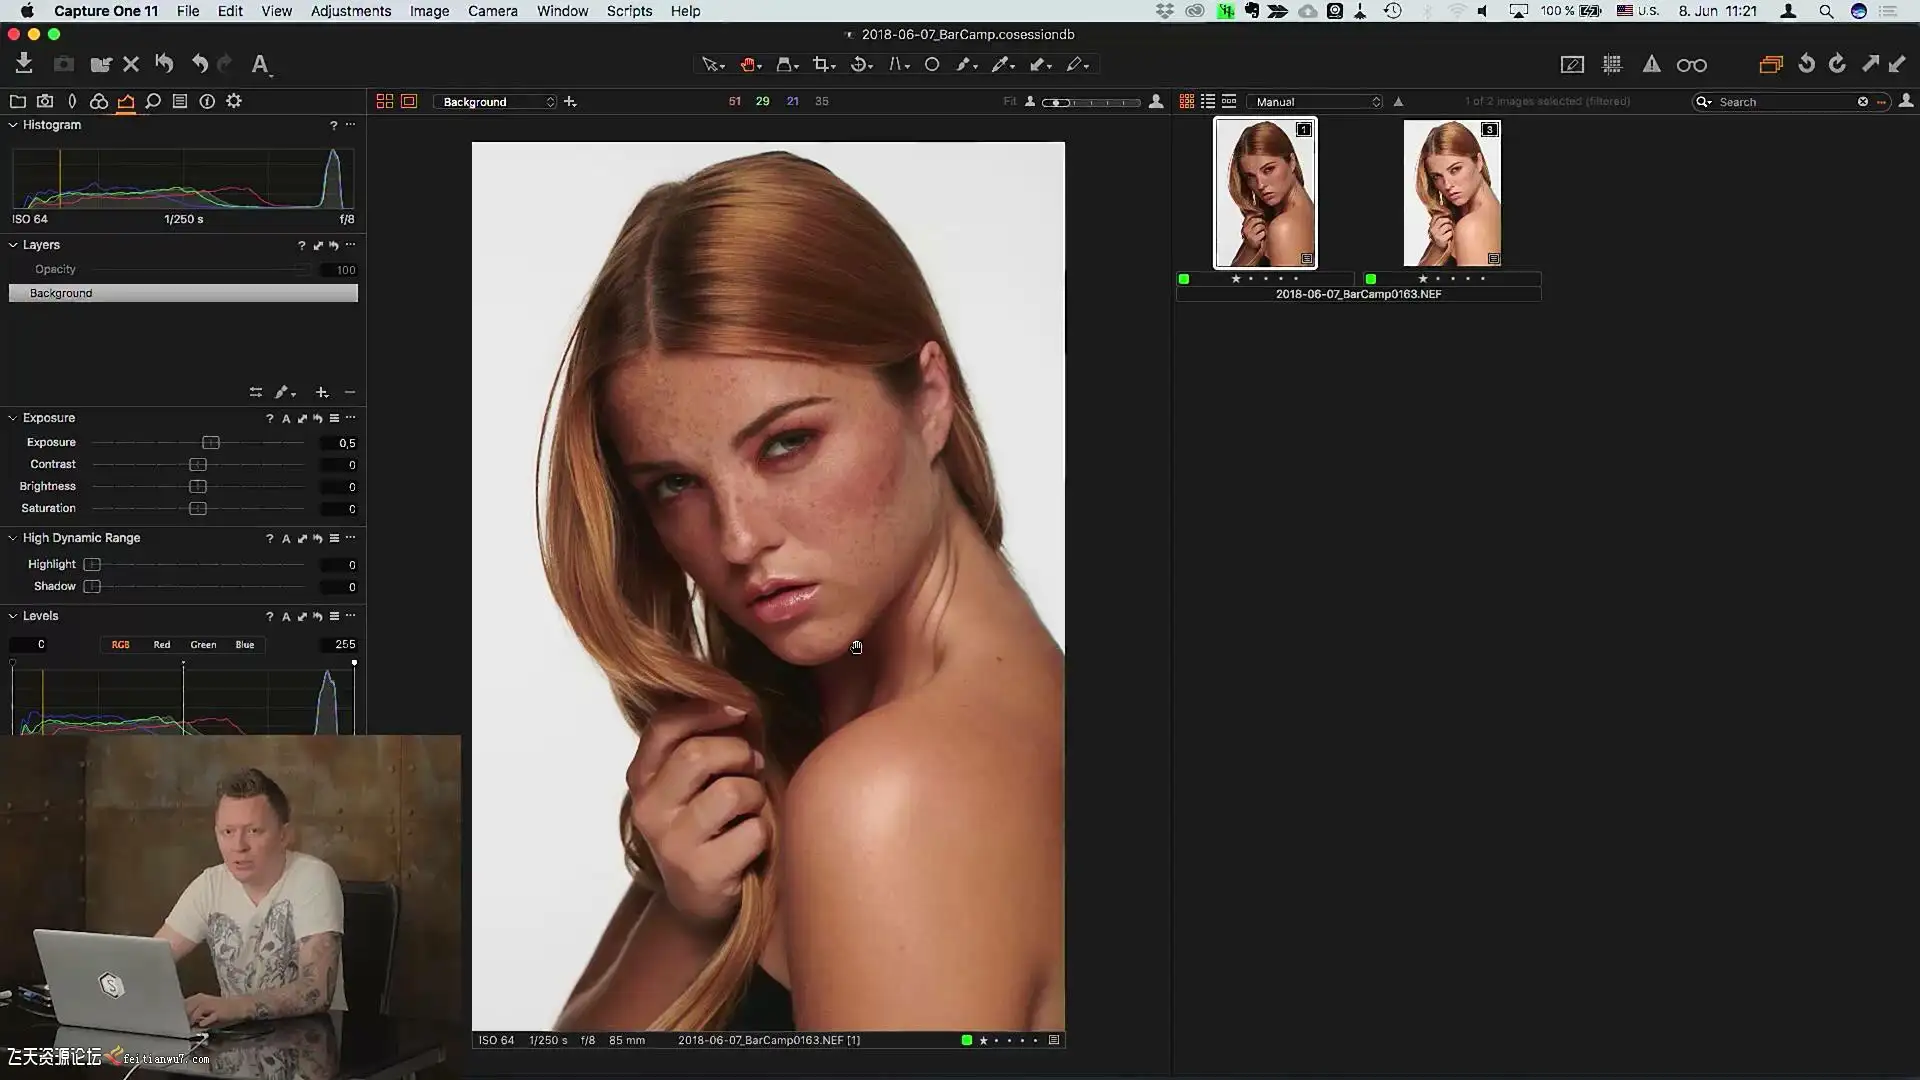Collapse the High Dynamic Range panel

coord(13,538)
